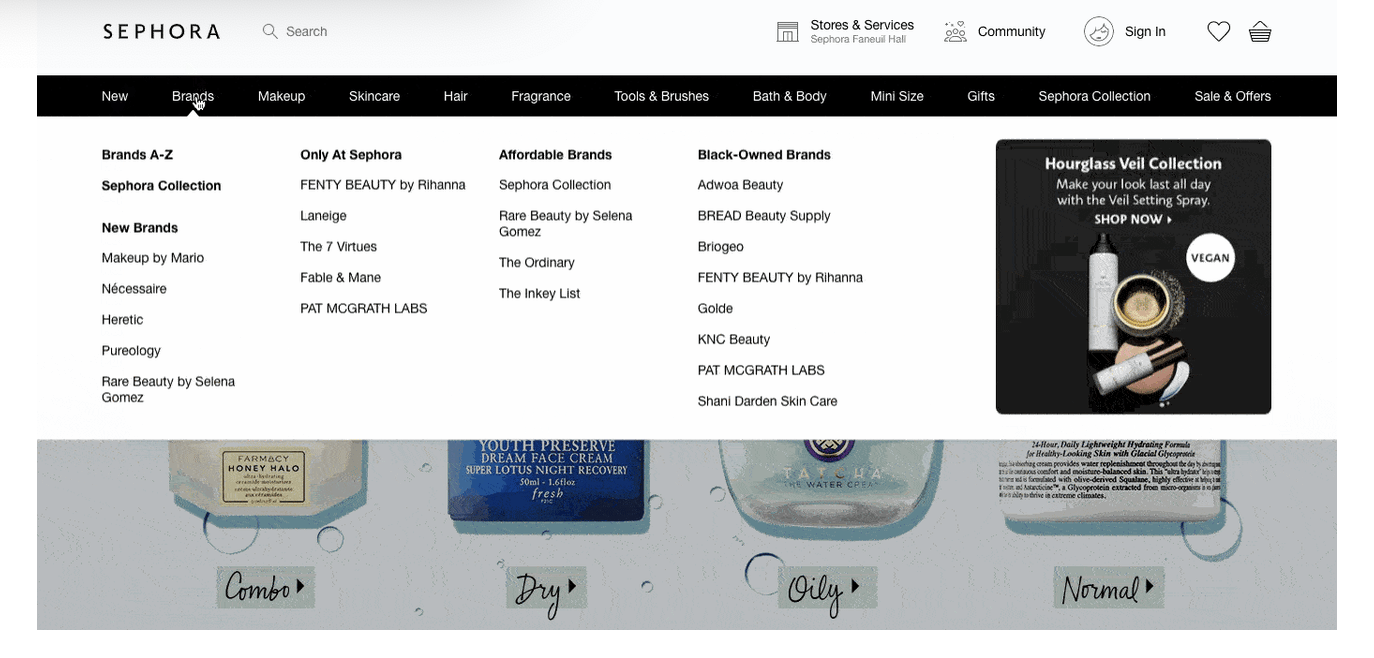Open the Tools & Brushes menu

pos(661,96)
